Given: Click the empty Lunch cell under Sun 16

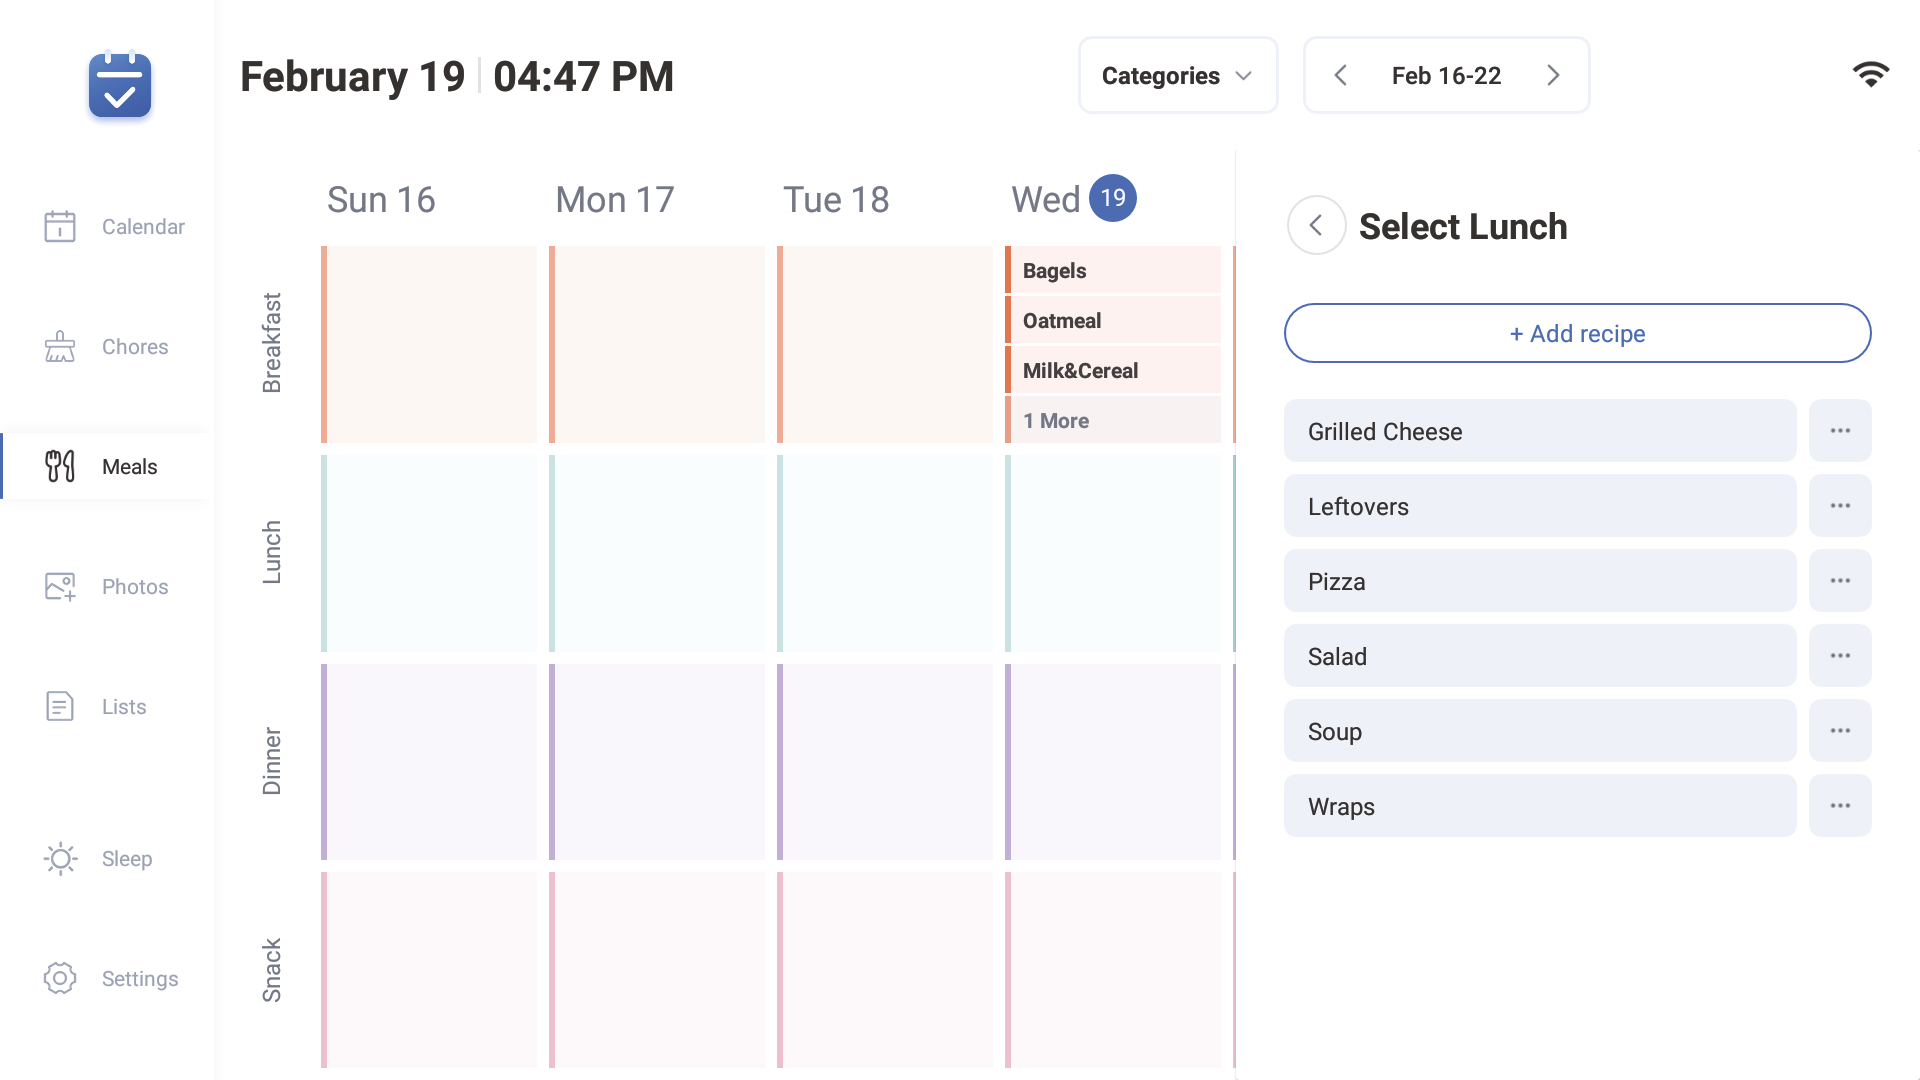Looking at the screenshot, I should pos(429,554).
